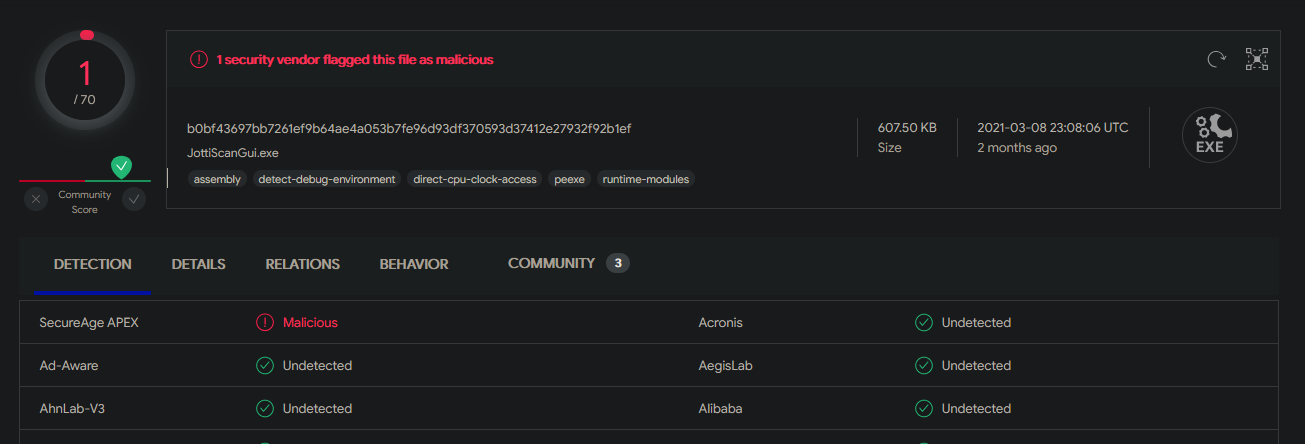Click the EXE file type icon

click(x=1210, y=136)
